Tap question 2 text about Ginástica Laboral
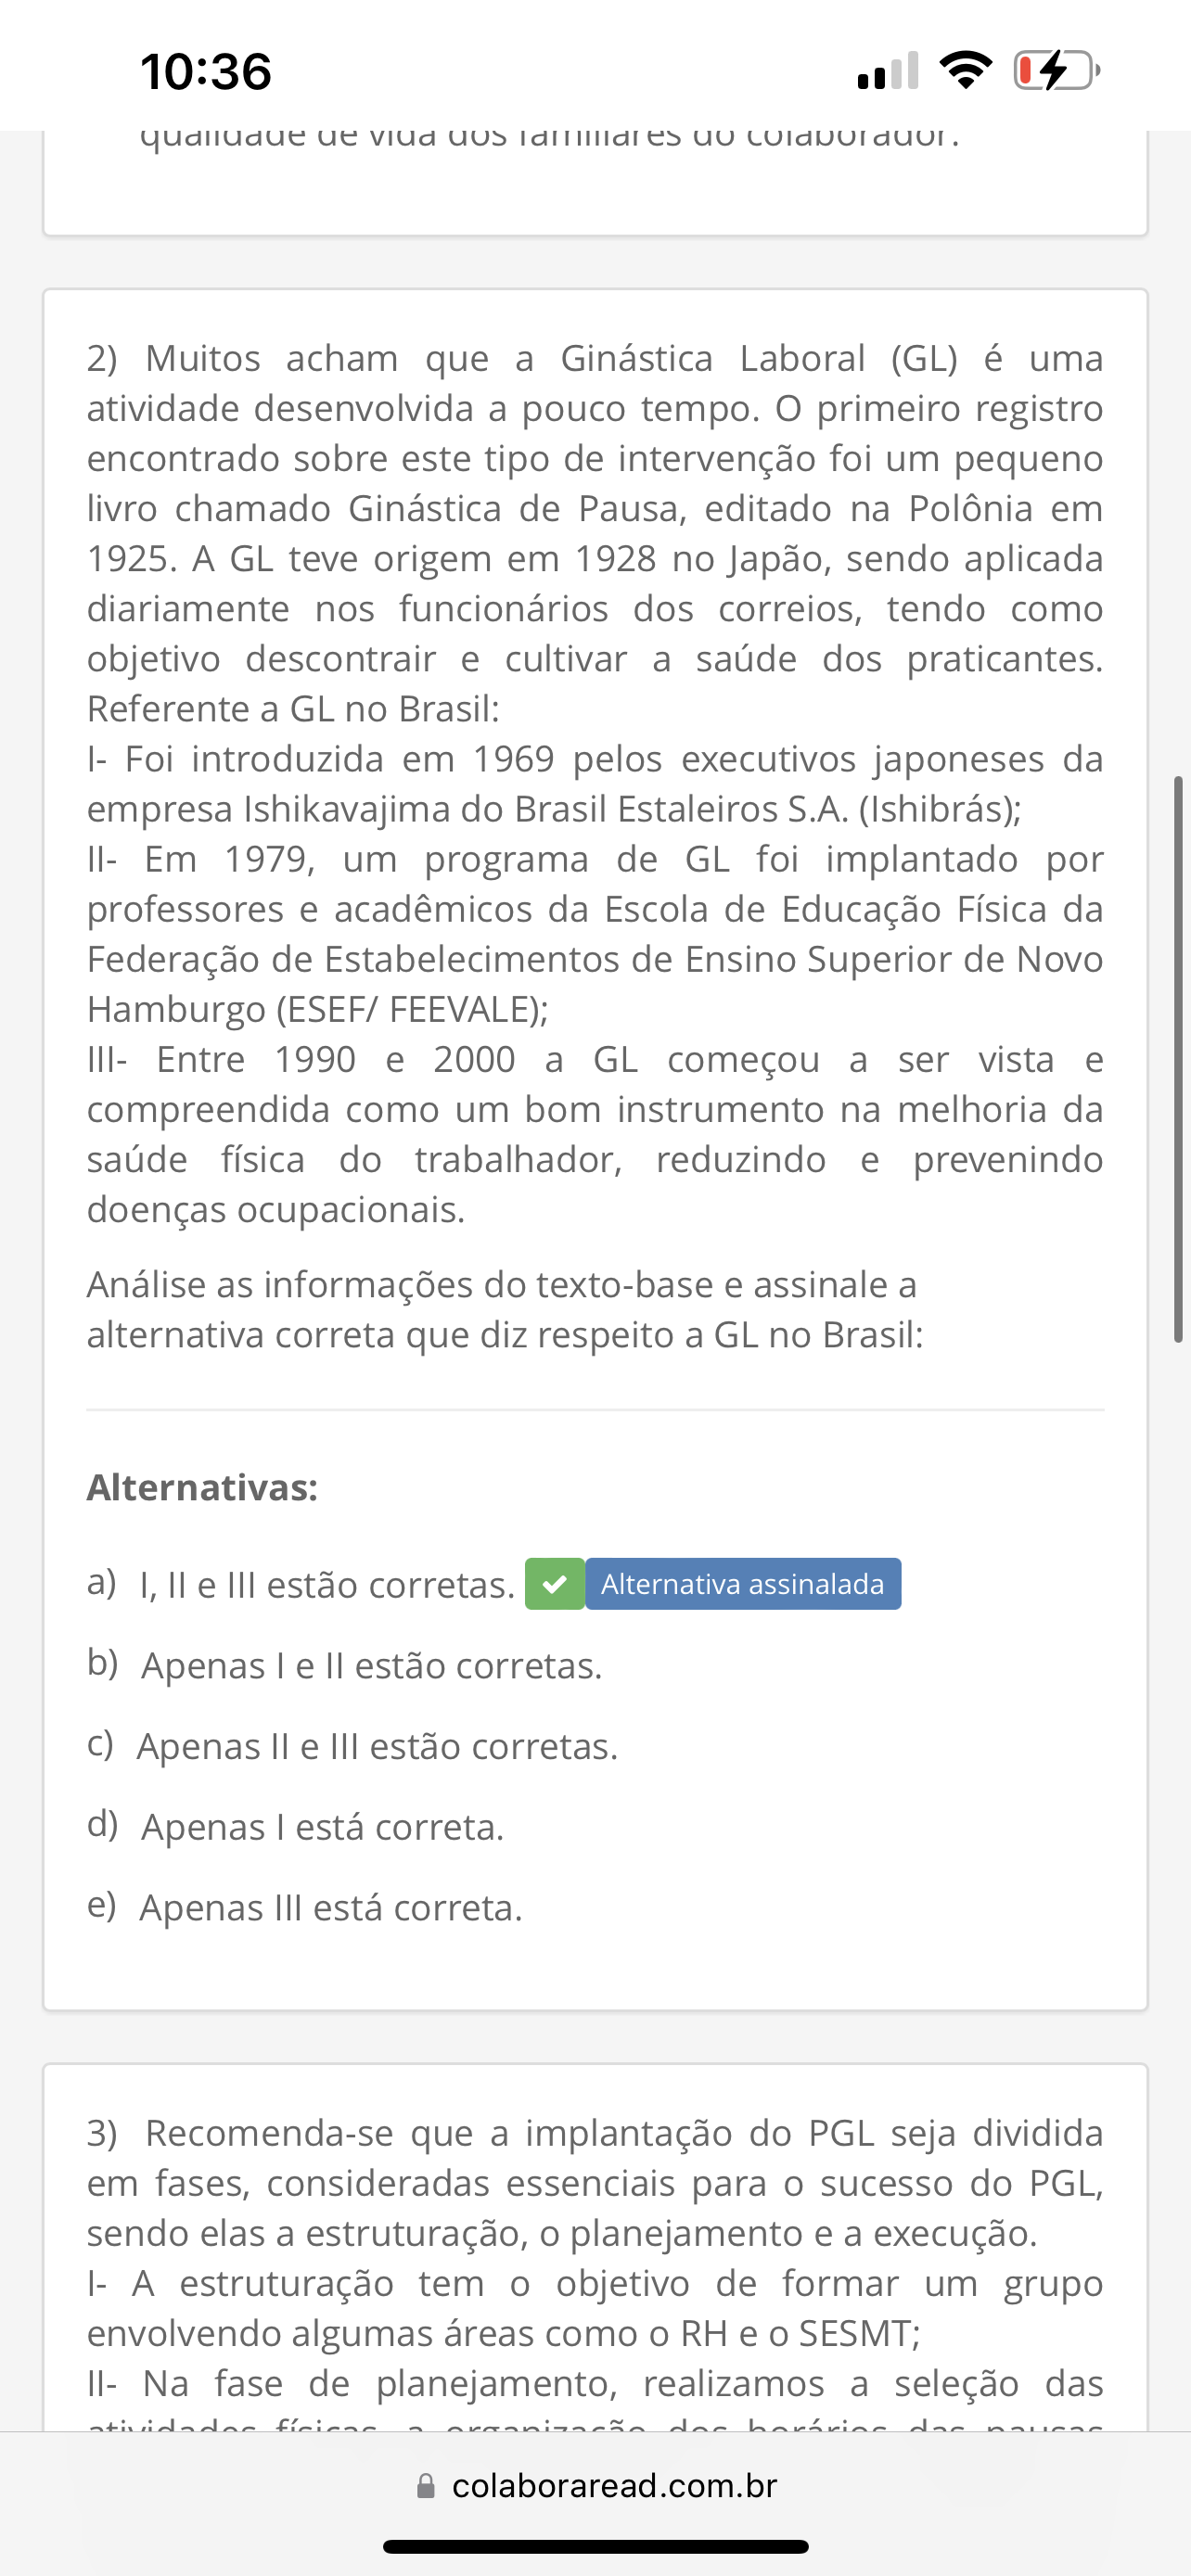 595,508
